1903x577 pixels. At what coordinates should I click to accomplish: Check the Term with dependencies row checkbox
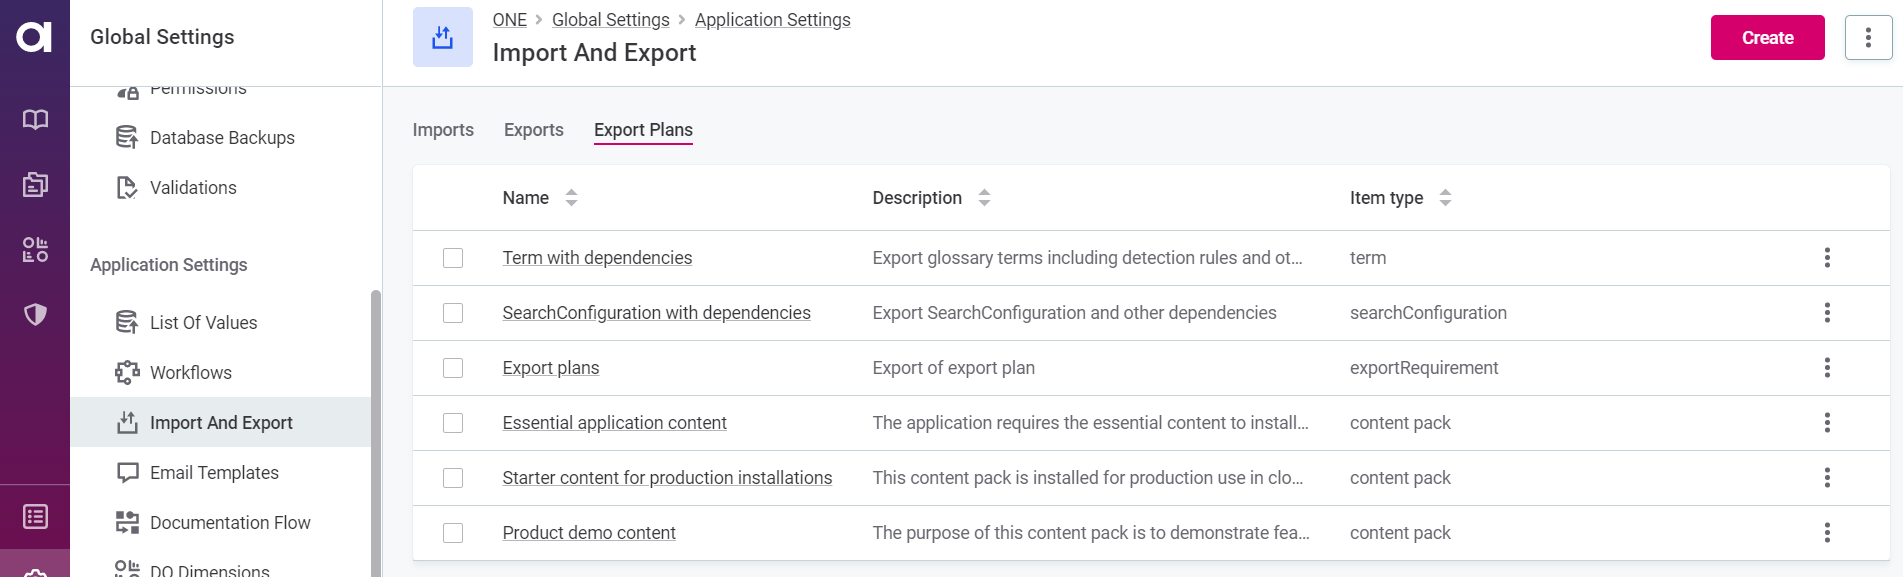[453, 258]
